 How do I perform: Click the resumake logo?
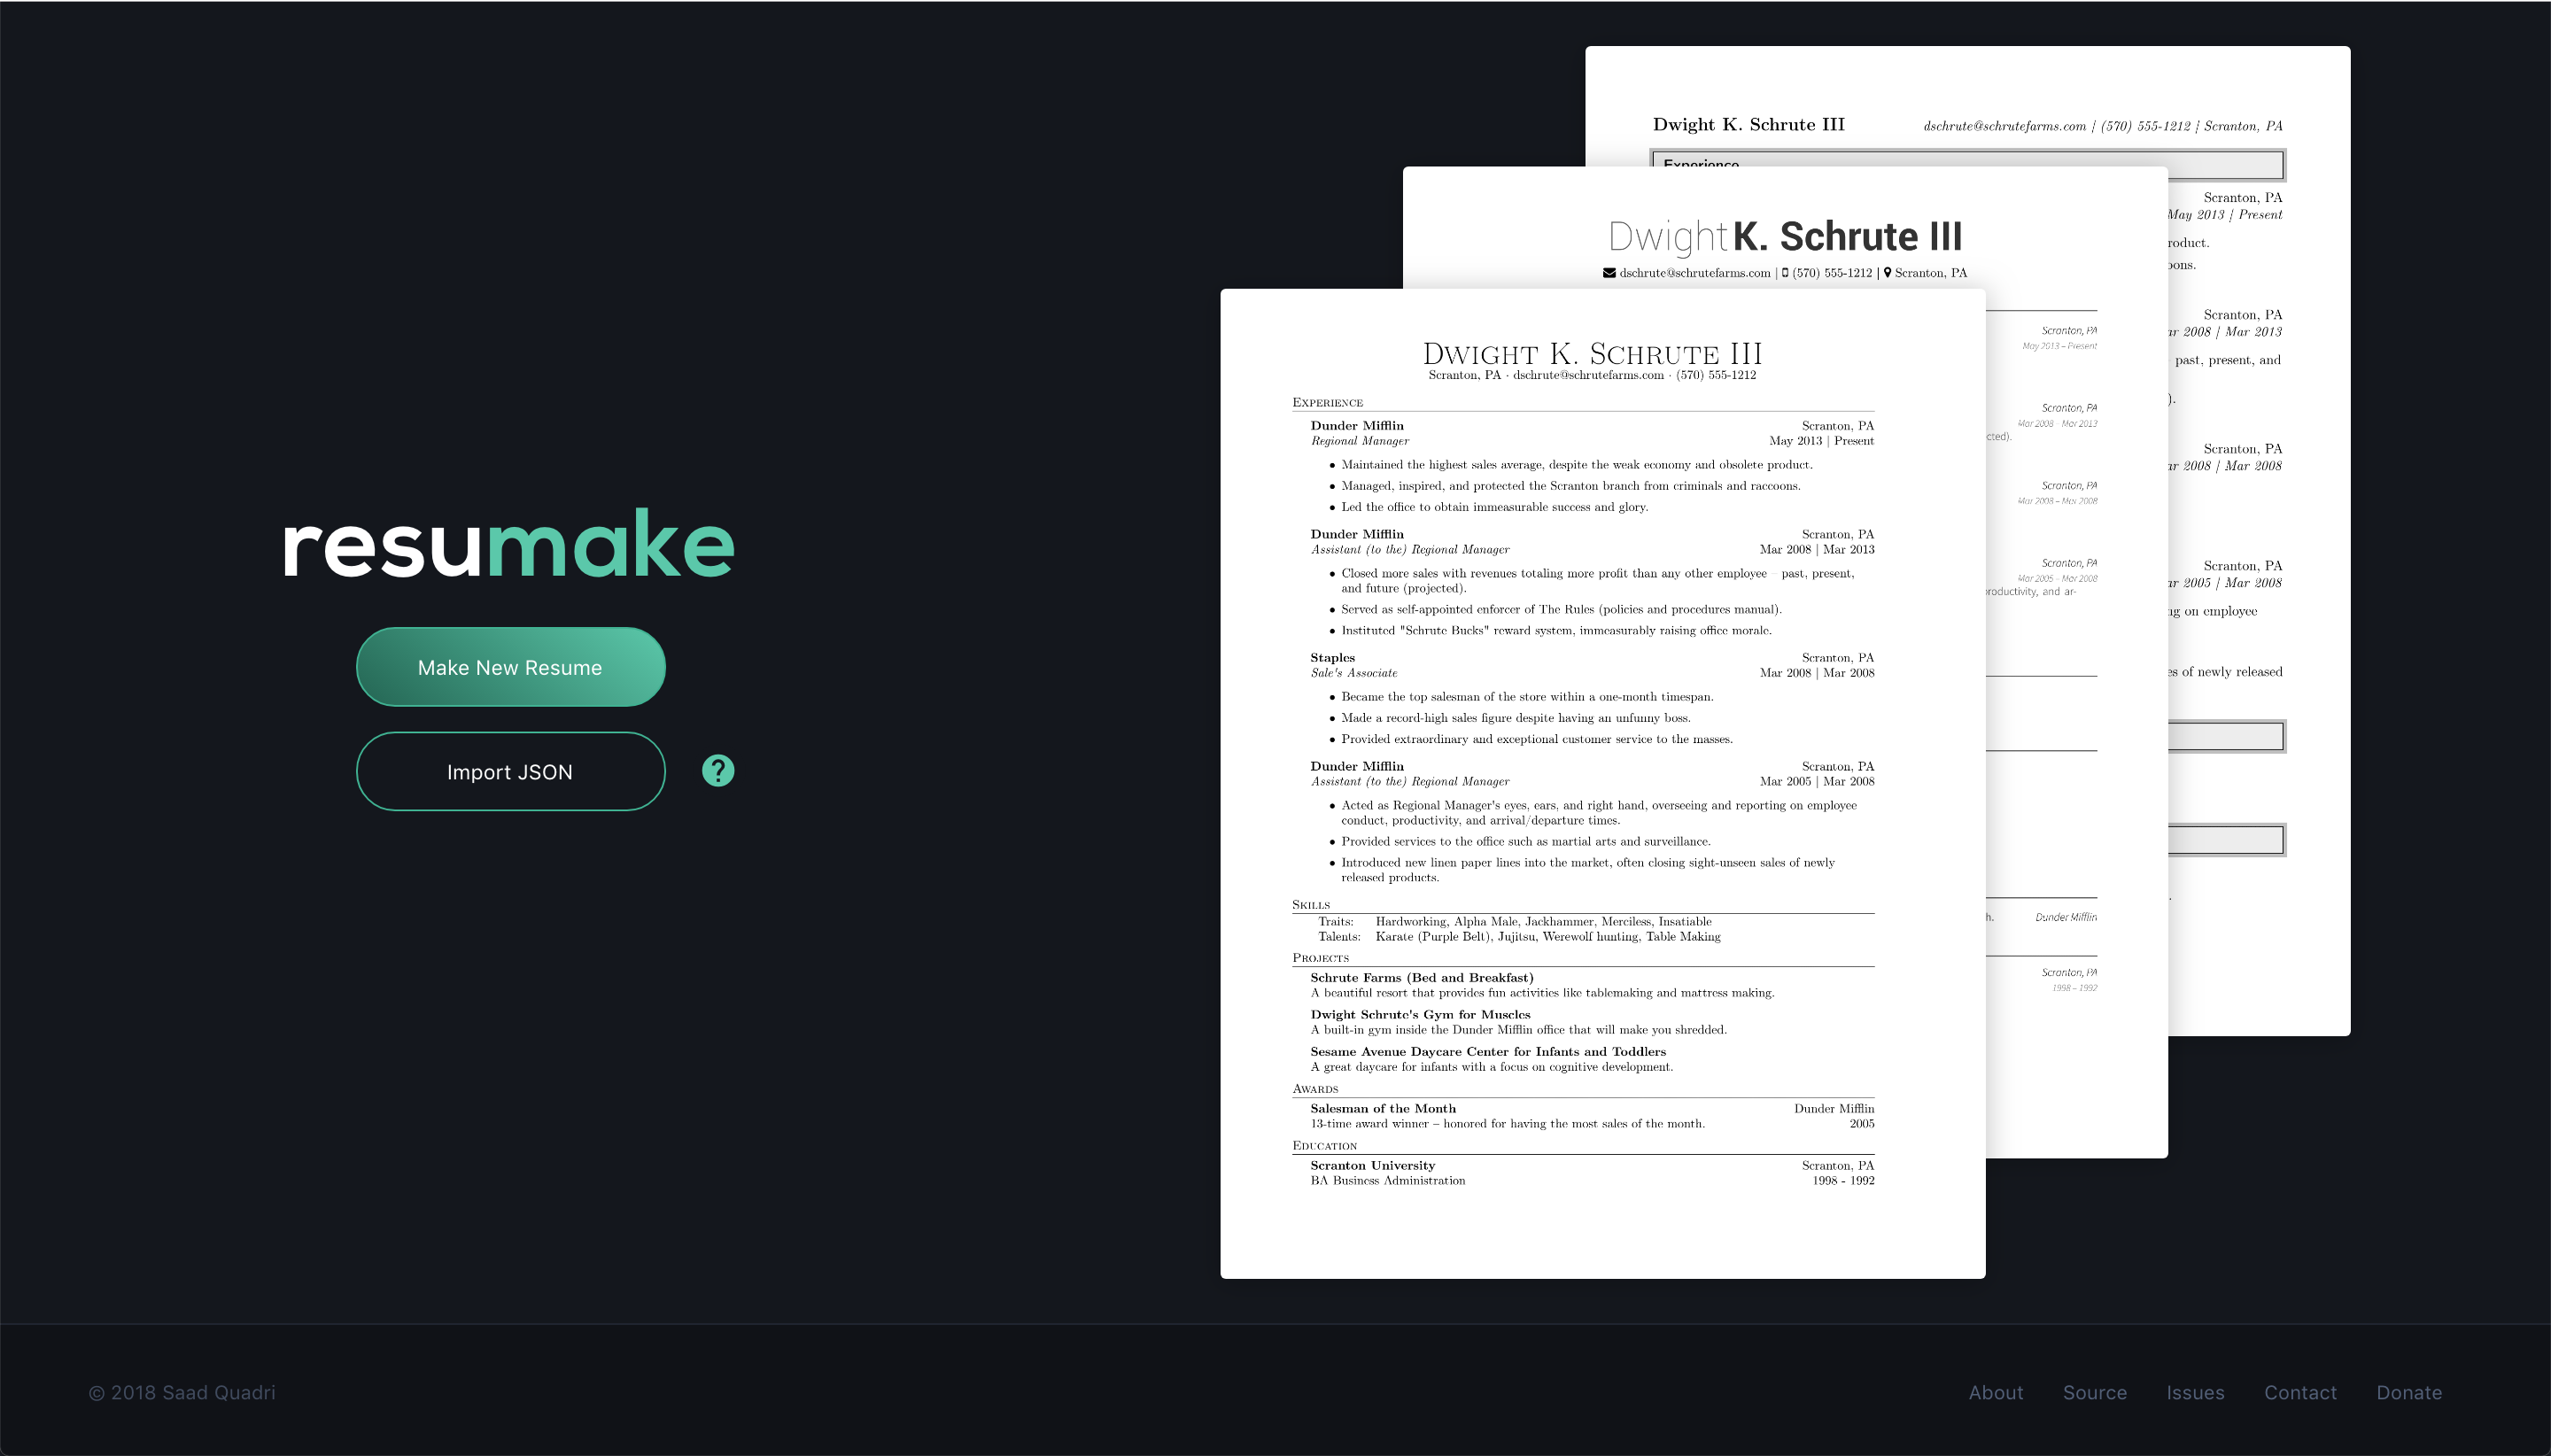509,544
